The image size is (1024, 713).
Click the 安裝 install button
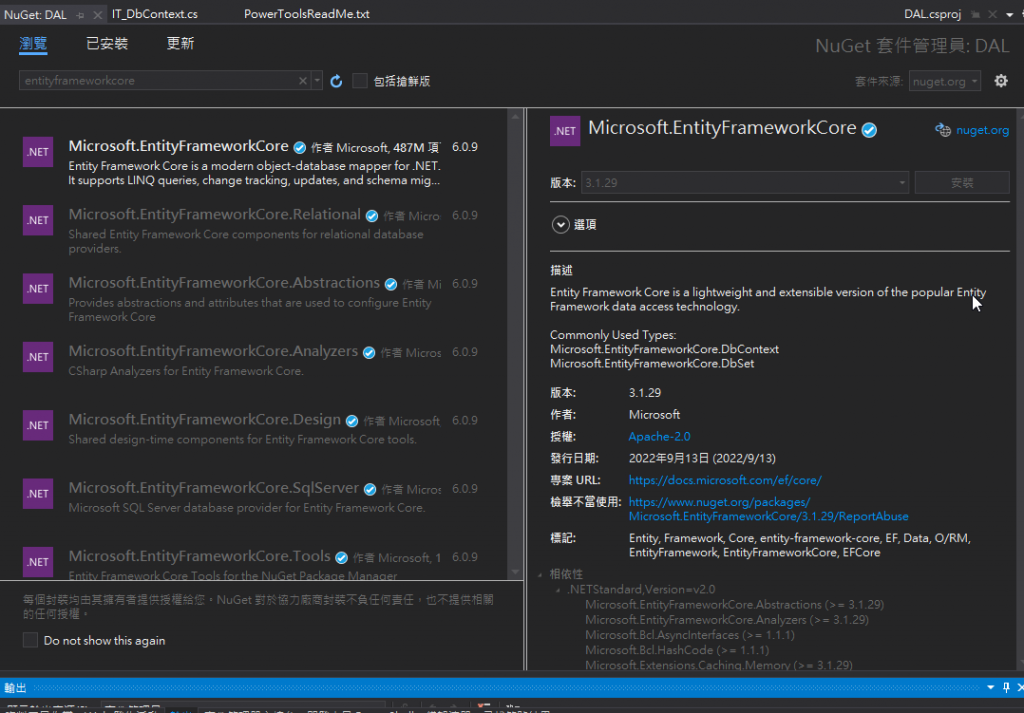tap(962, 183)
